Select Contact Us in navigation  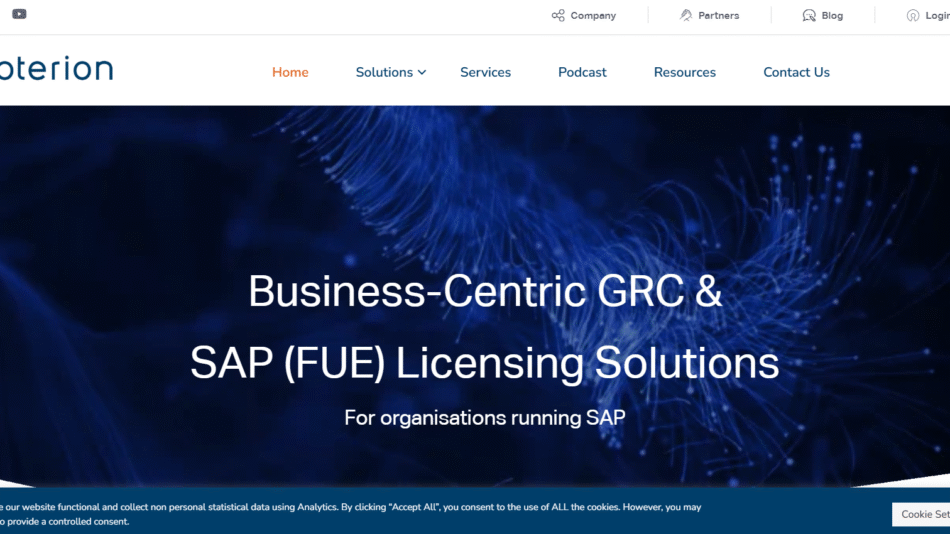click(x=796, y=72)
